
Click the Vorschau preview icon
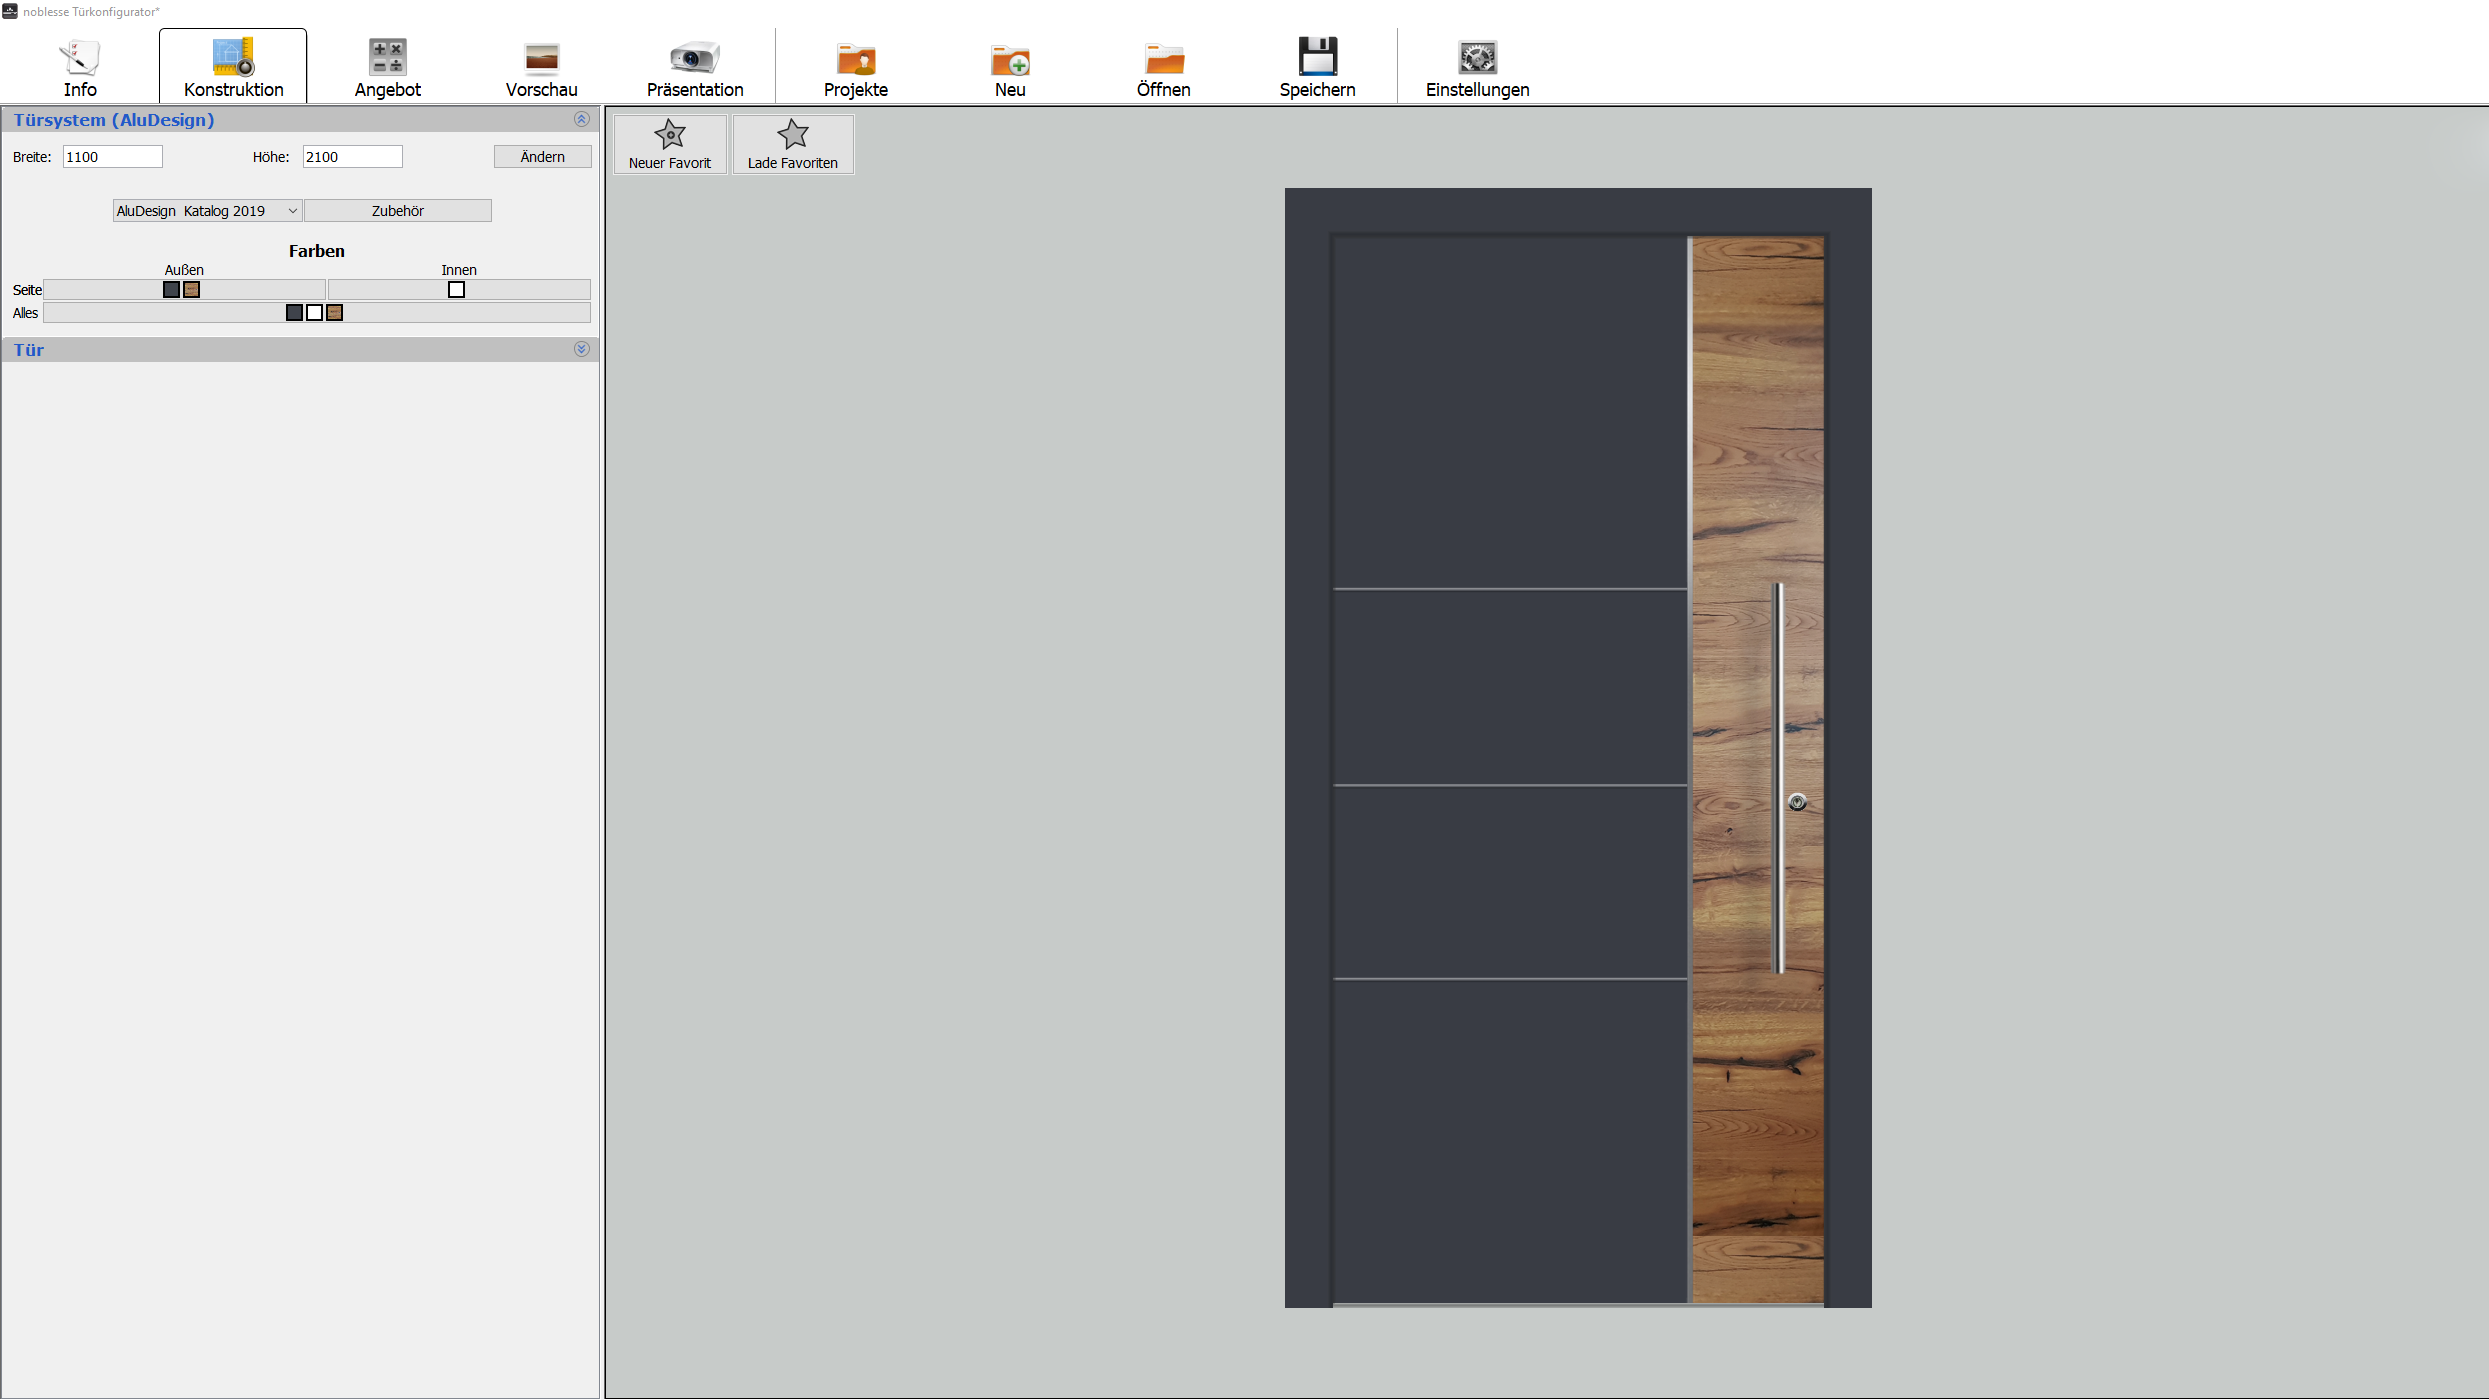541,58
